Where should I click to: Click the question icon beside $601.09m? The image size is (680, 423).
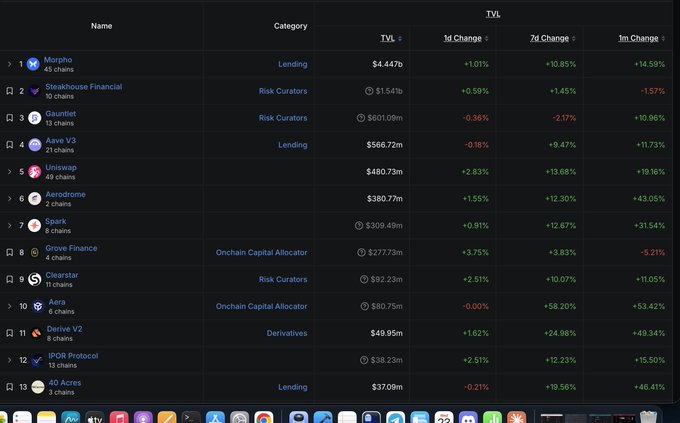coord(361,118)
